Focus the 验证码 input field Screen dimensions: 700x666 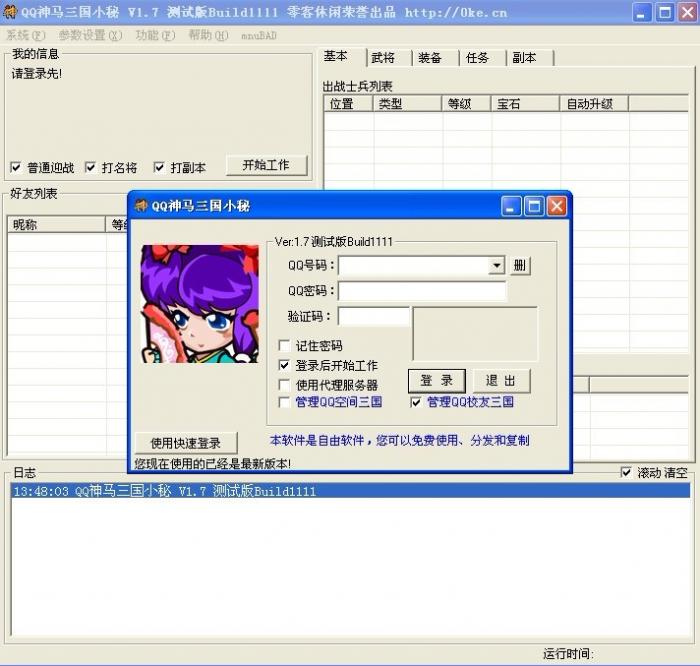pos(374,316)
